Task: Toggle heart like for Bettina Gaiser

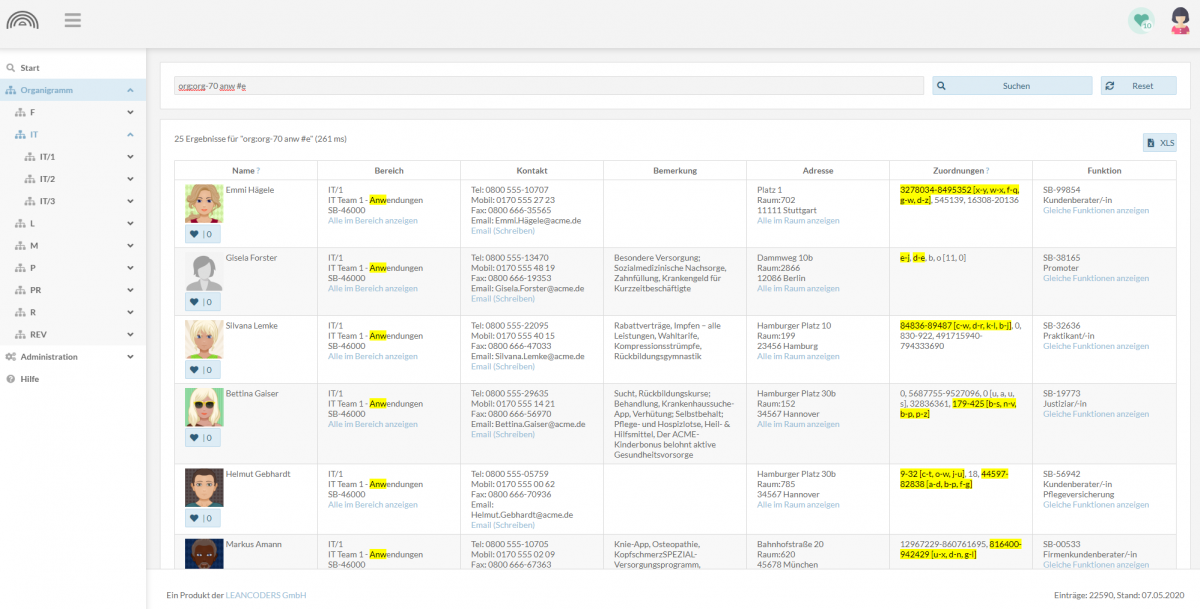Action: click(203, 438)
